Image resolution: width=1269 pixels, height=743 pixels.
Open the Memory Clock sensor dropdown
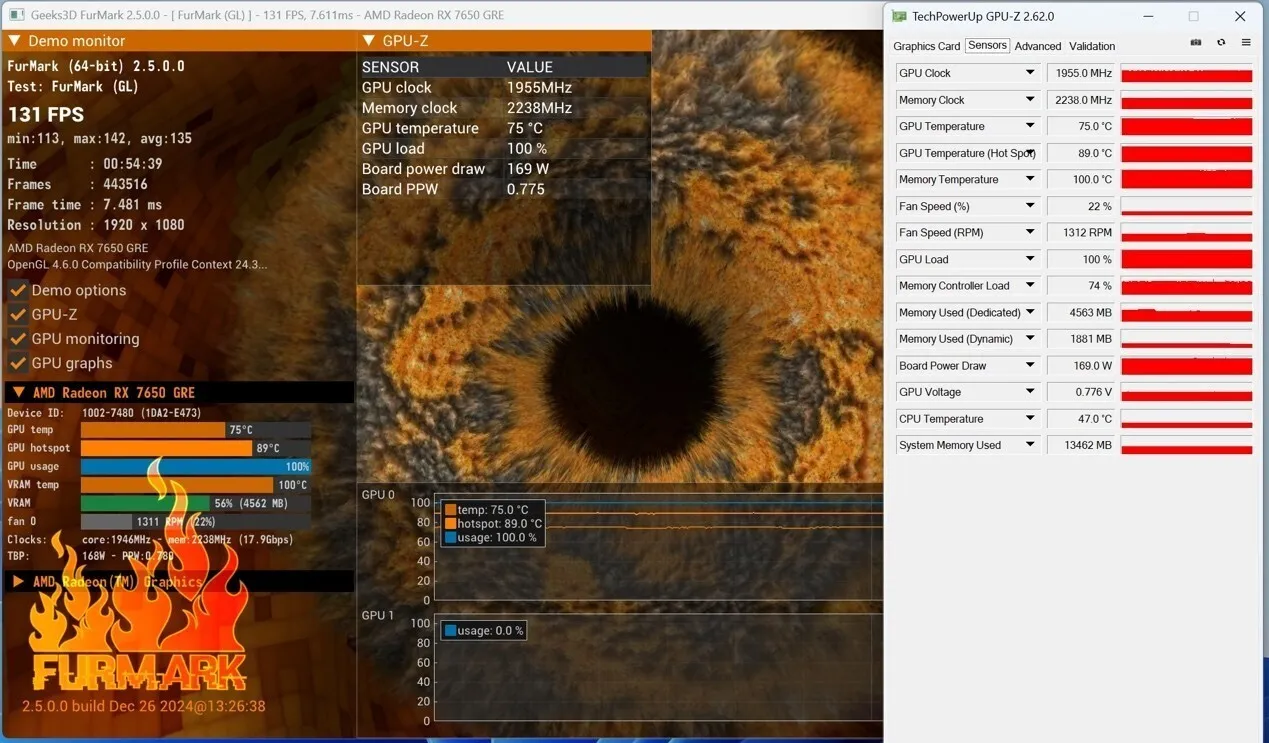(1030, 100)
